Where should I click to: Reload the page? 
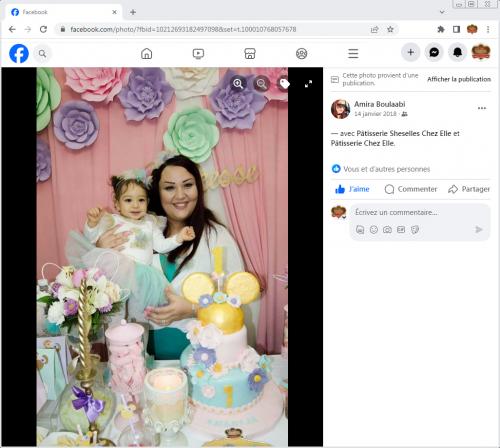coord(43,29)
